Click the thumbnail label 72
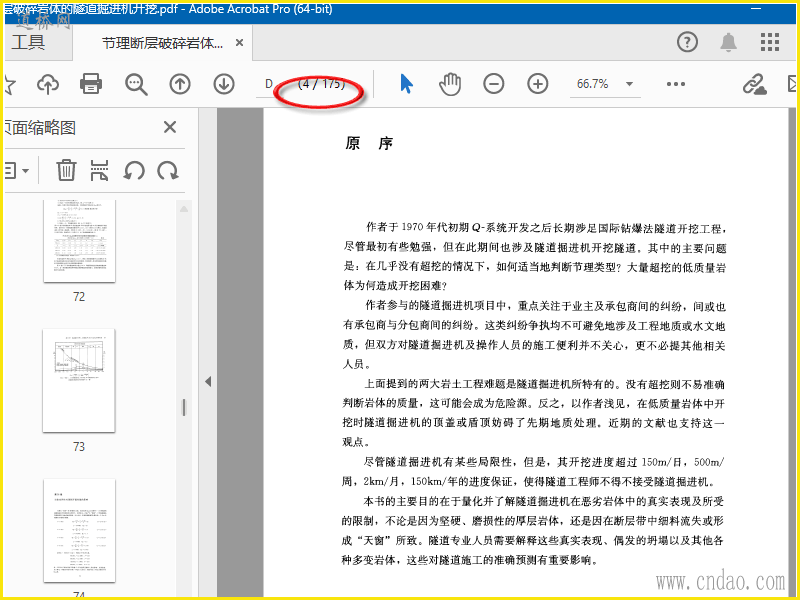The image size is (800, 600). click(x=79, y=297)
